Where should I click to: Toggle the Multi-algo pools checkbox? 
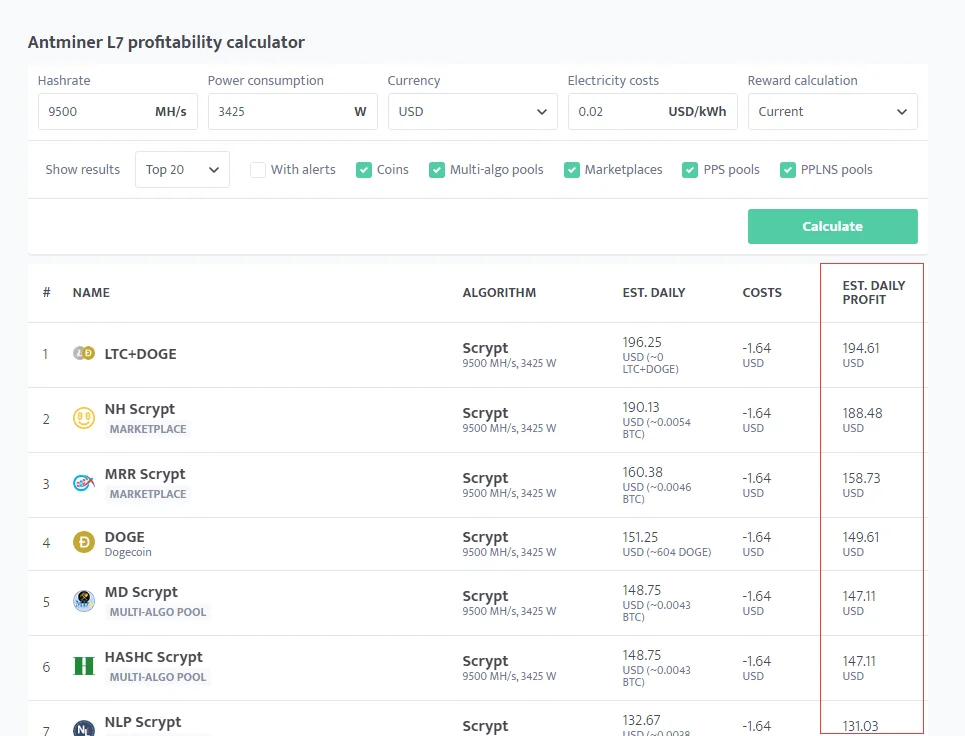tap(437, 170)
